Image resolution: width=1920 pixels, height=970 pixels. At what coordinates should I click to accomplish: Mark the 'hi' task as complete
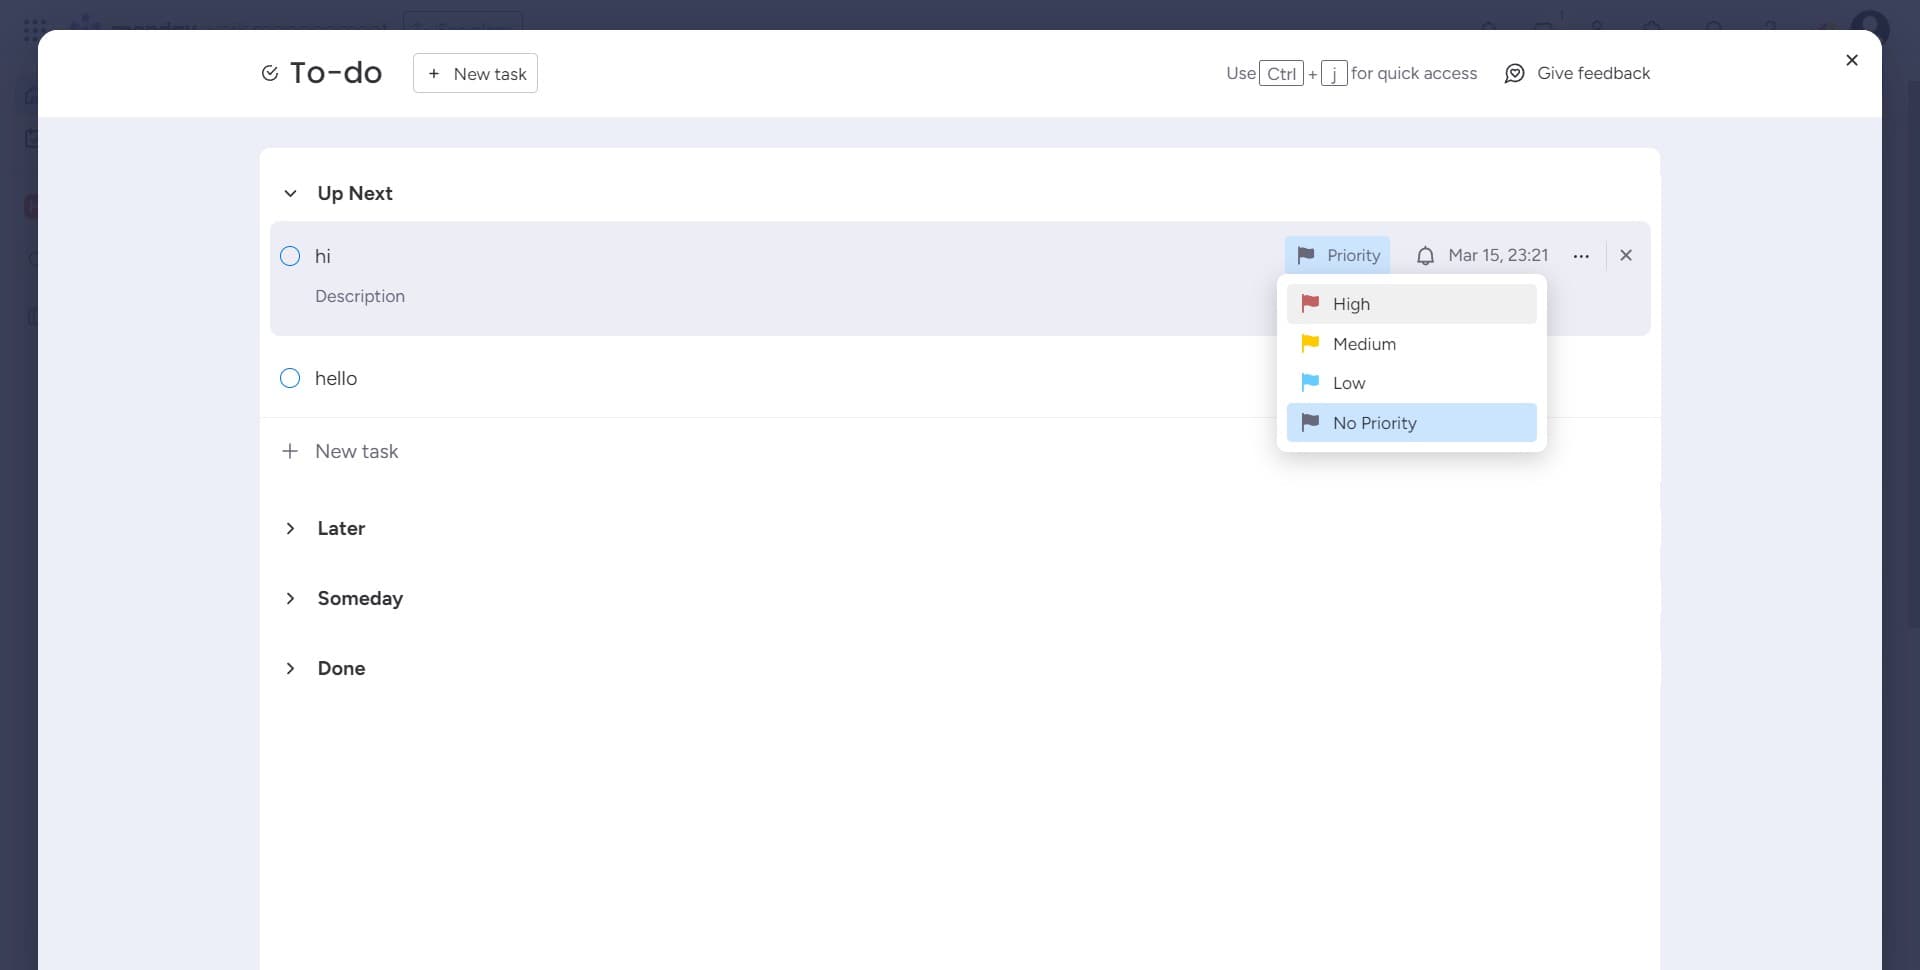(x=290, y=256)
